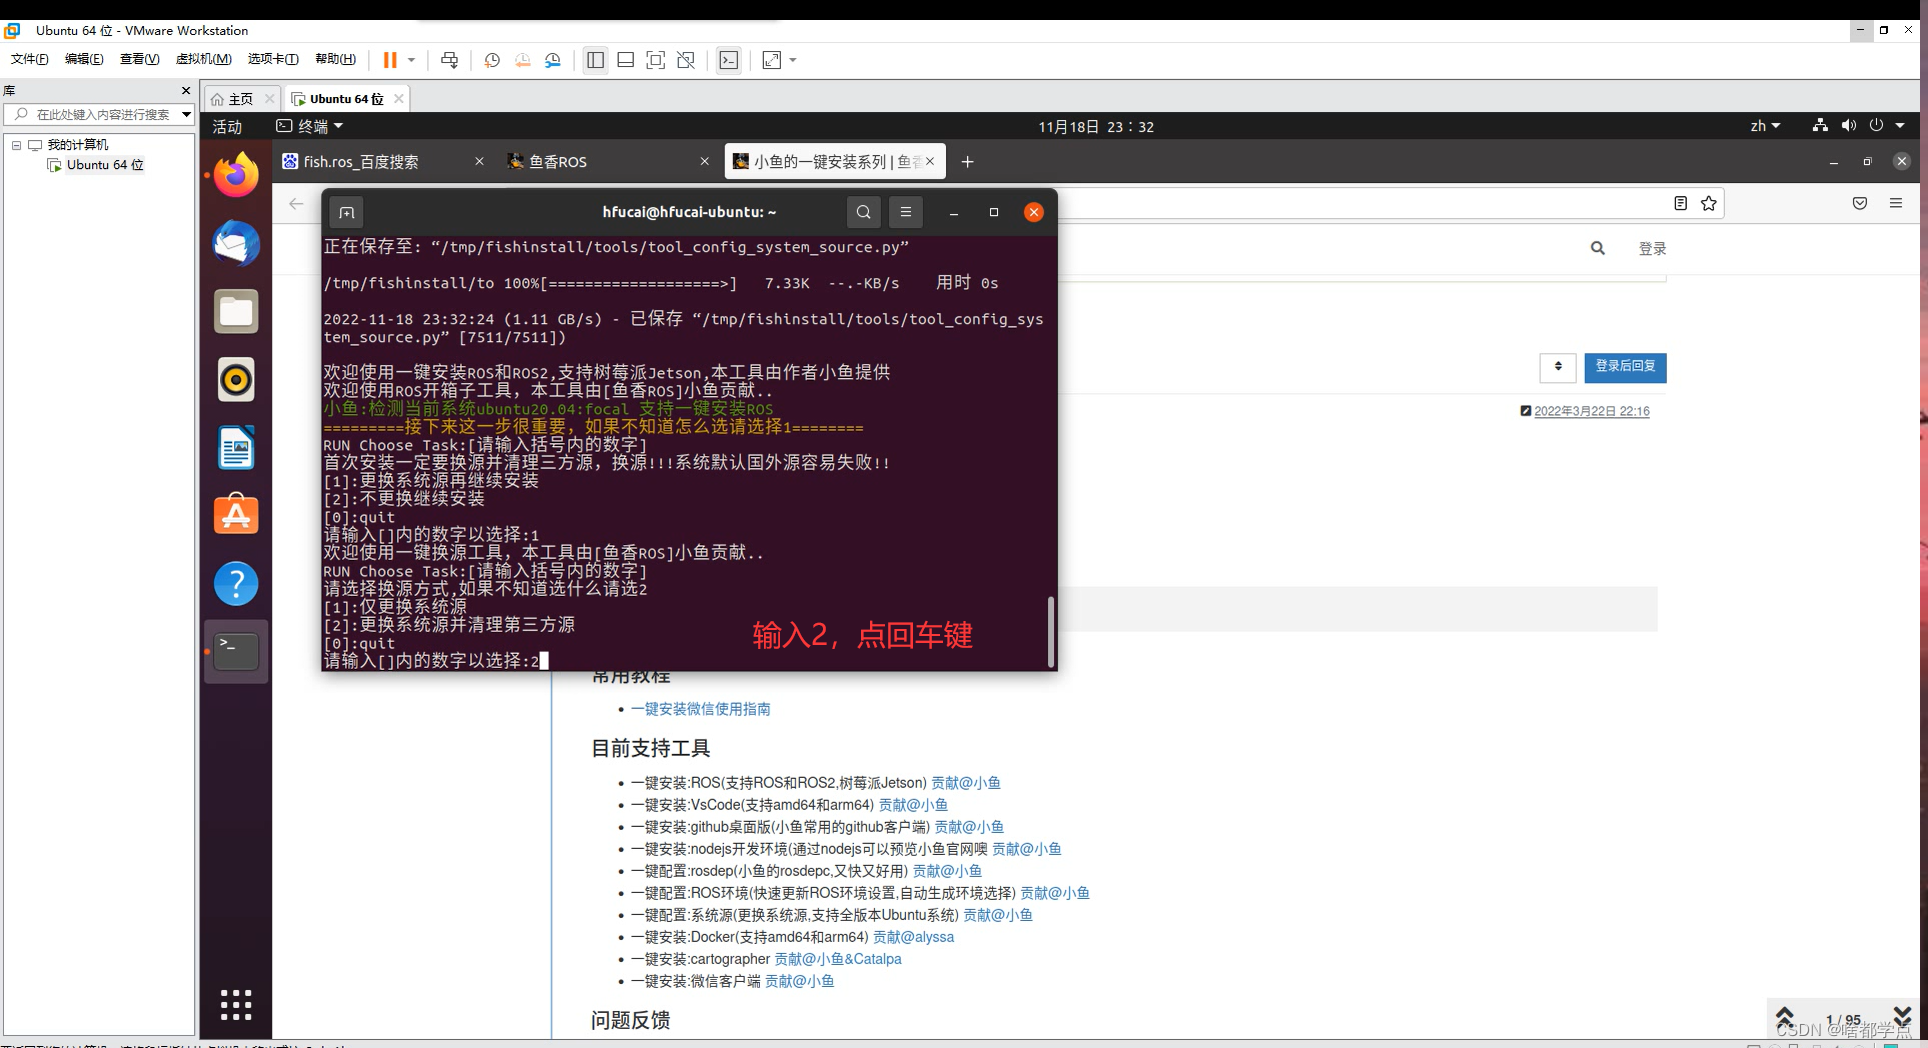This screenshot has width=1928, height=1048.
Task: Toggle Unity mode toolbar icon
Action: tap(686, 60)
